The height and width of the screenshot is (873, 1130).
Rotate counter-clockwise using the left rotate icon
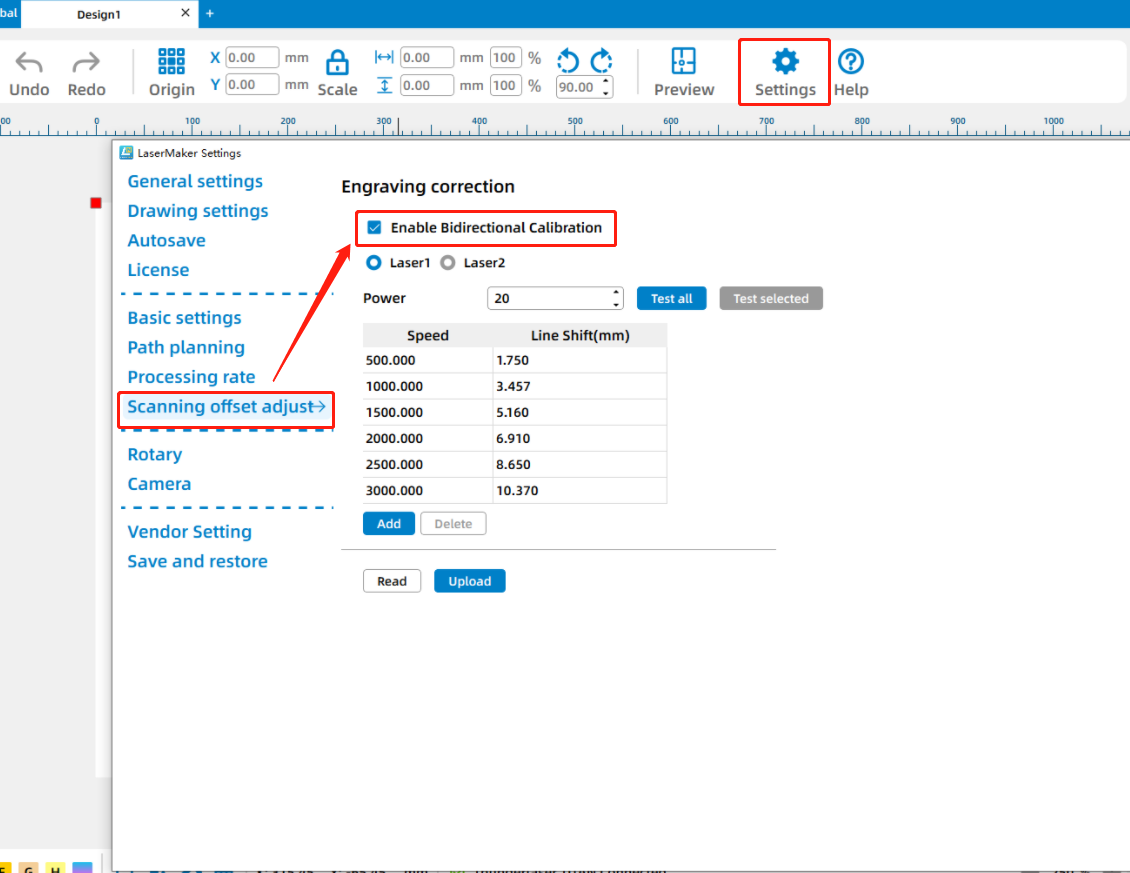click(x=568, y=61)
